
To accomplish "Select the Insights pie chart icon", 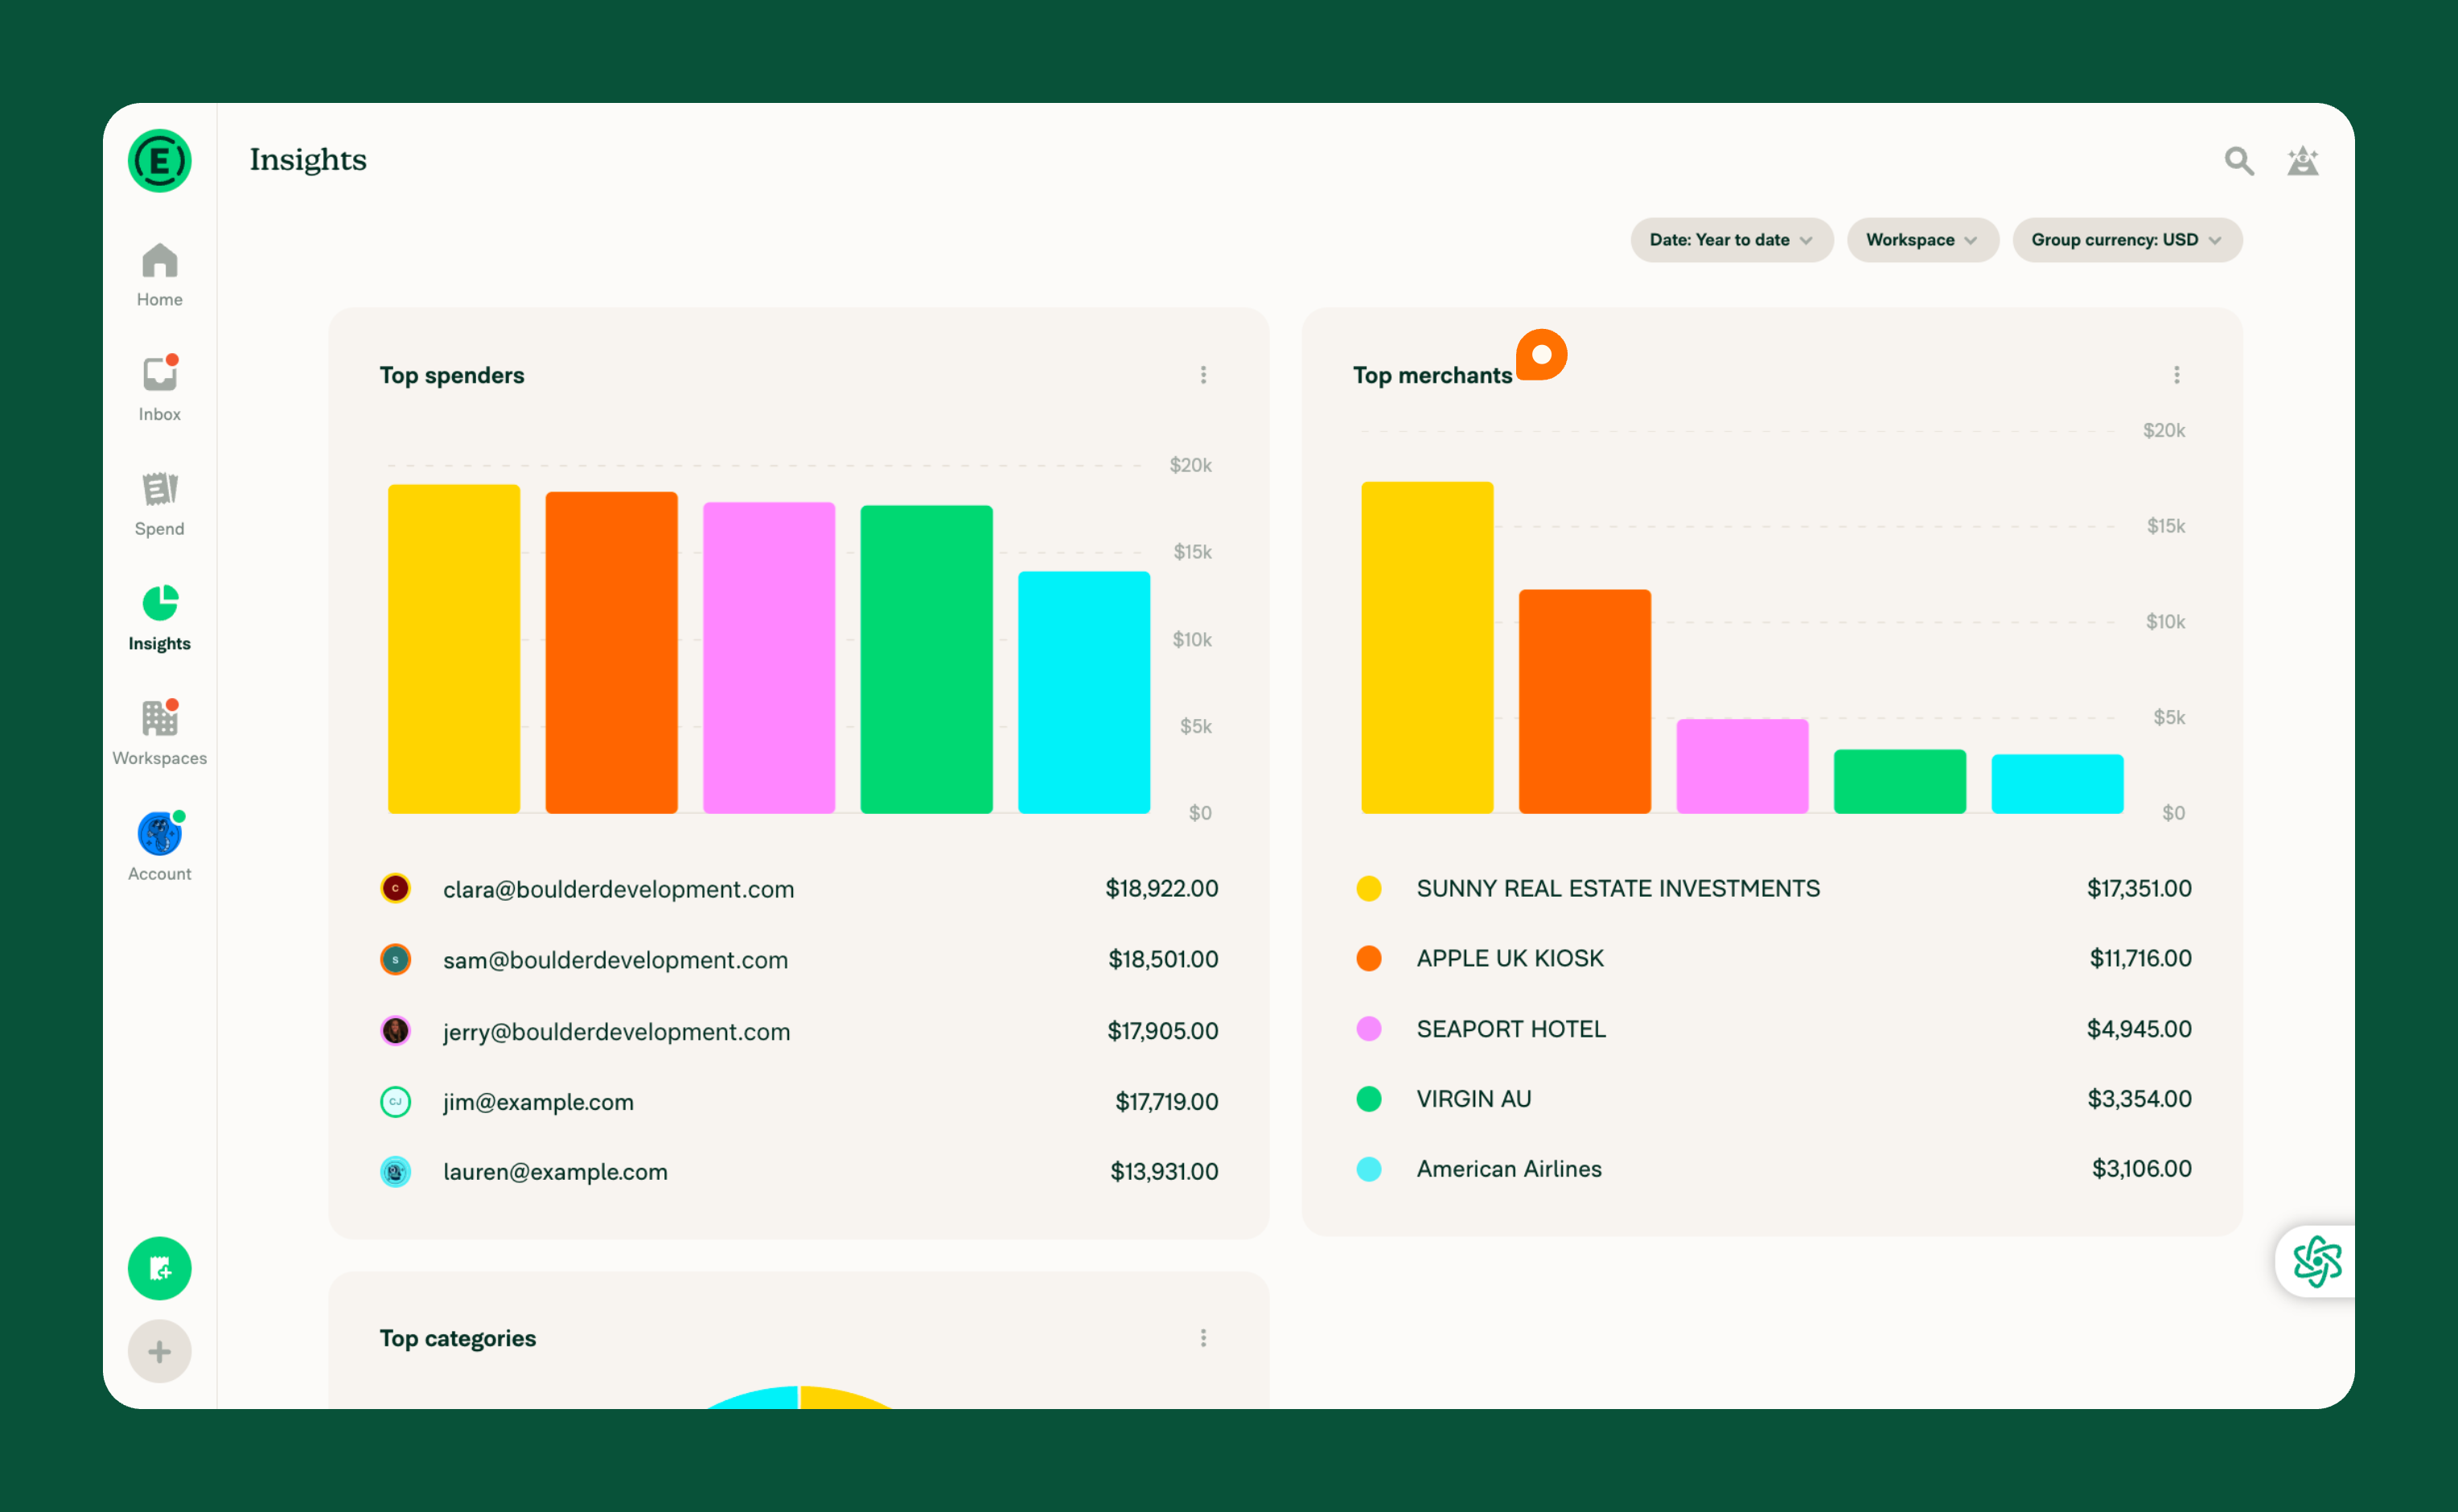I will pyautogui.click(x=160, y=603).
